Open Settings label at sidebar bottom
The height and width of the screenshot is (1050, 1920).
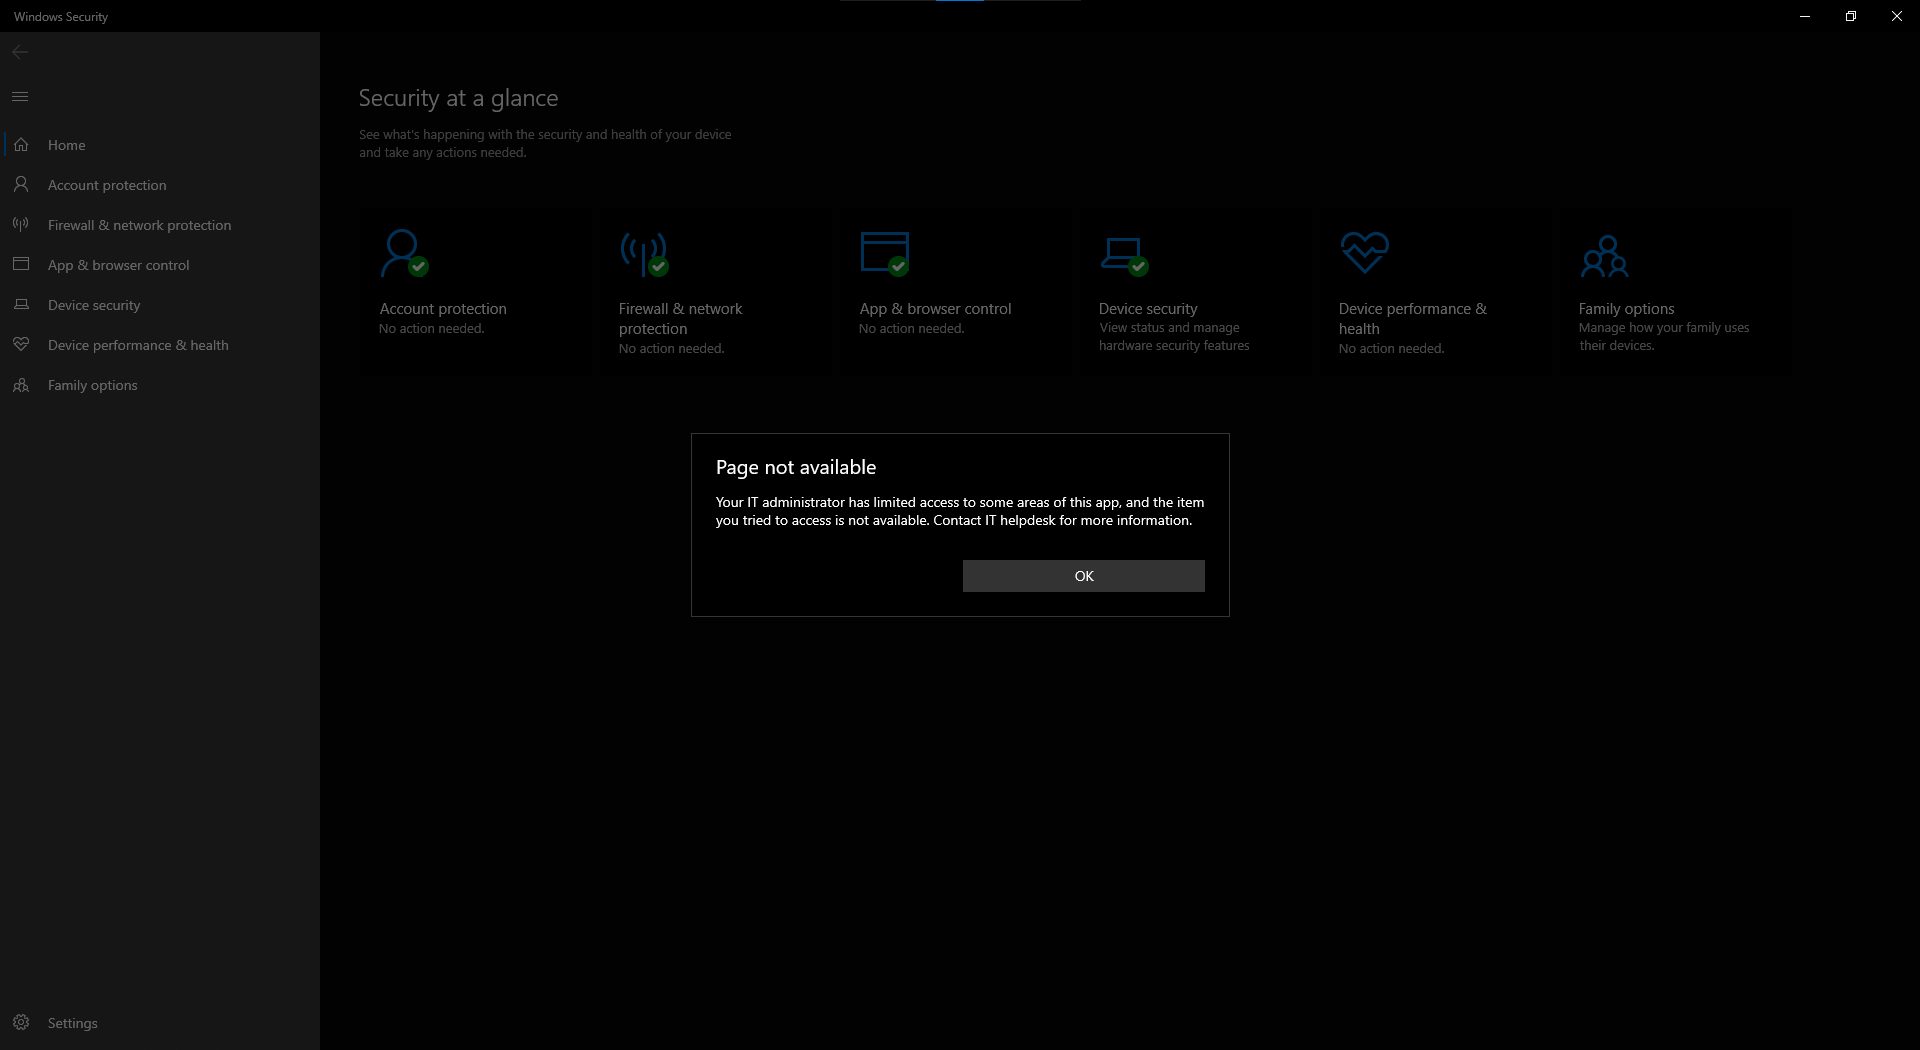73,1023
